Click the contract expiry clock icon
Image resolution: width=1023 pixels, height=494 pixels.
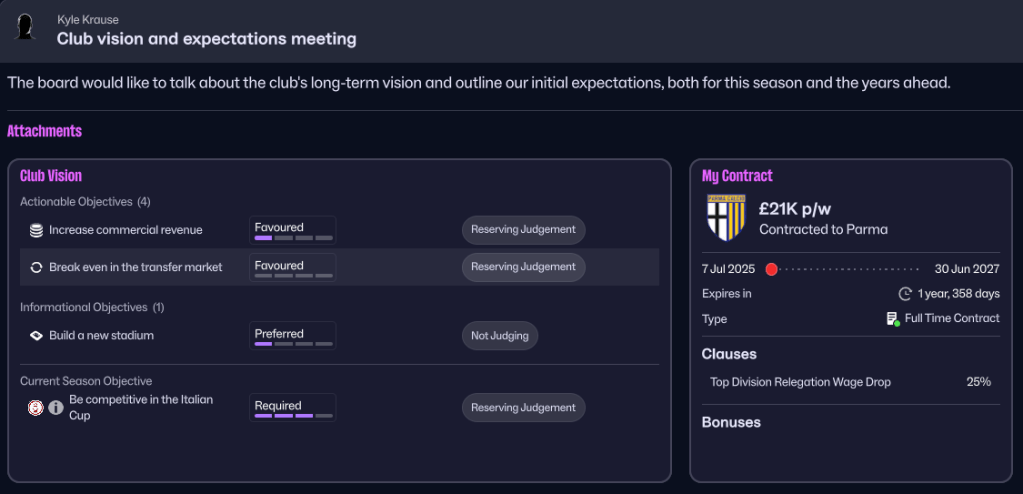[x=905, y=294]
